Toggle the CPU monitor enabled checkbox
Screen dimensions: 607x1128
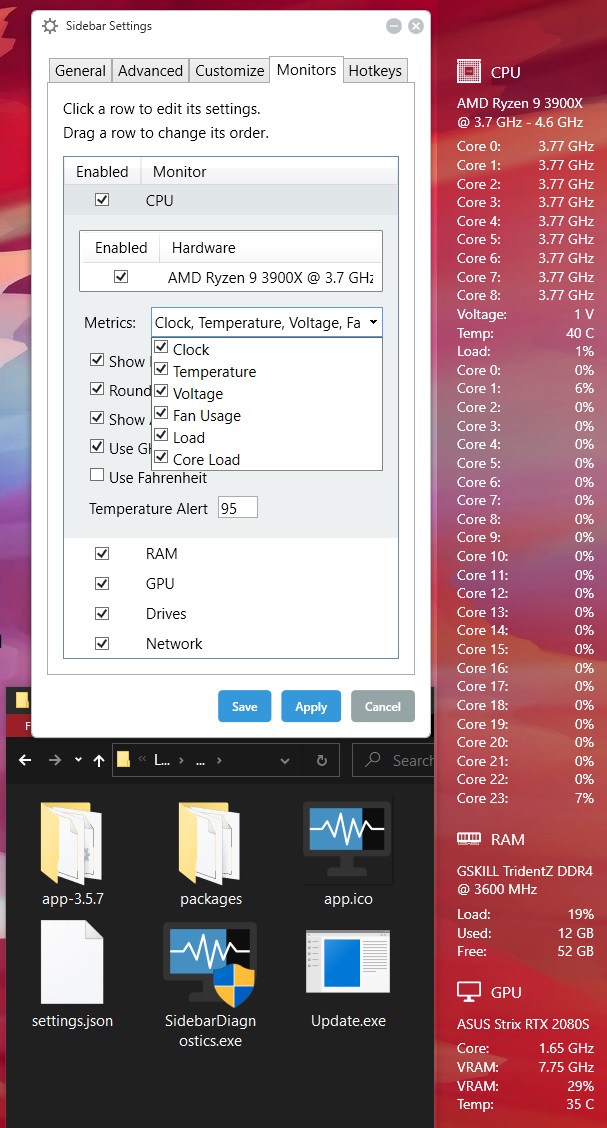[x=102, y=200]
